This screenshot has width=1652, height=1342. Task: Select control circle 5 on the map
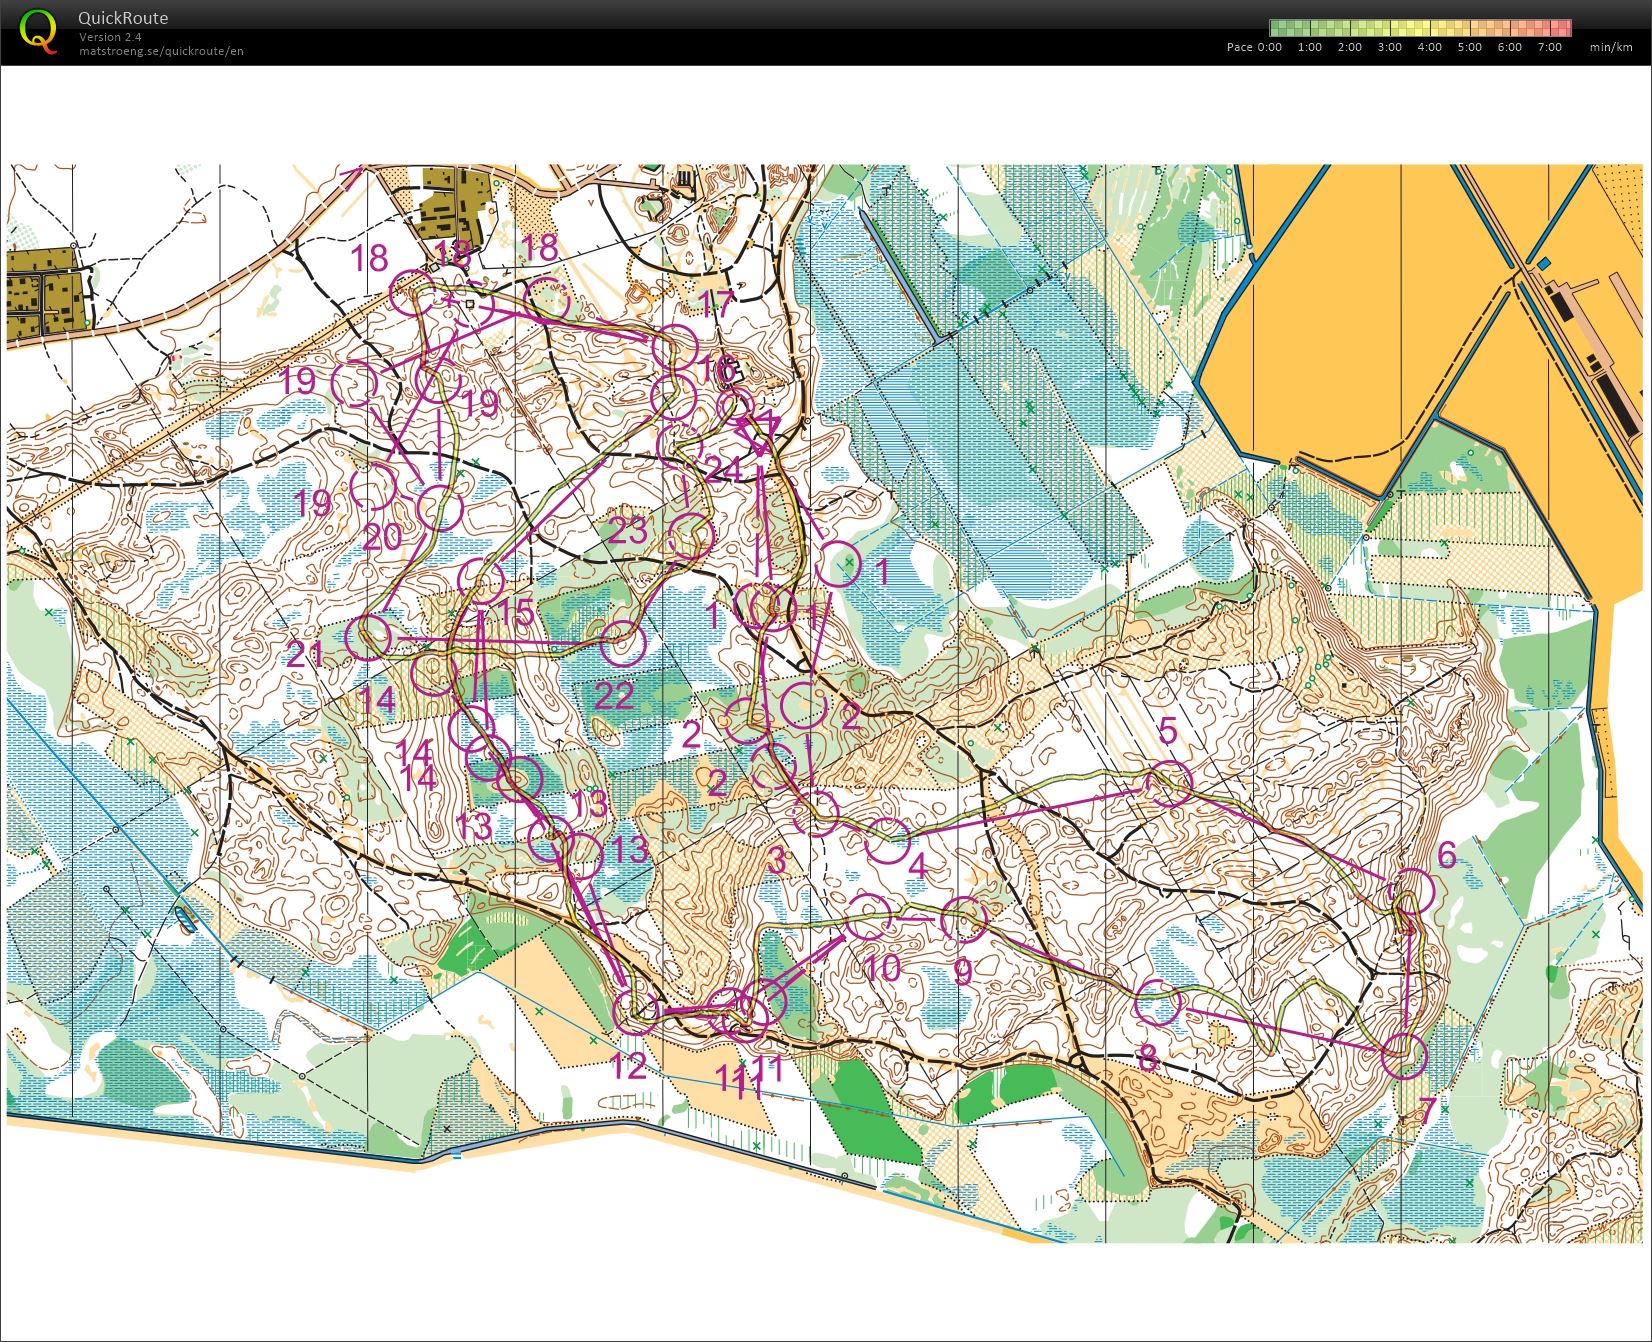coord(1169,782)
